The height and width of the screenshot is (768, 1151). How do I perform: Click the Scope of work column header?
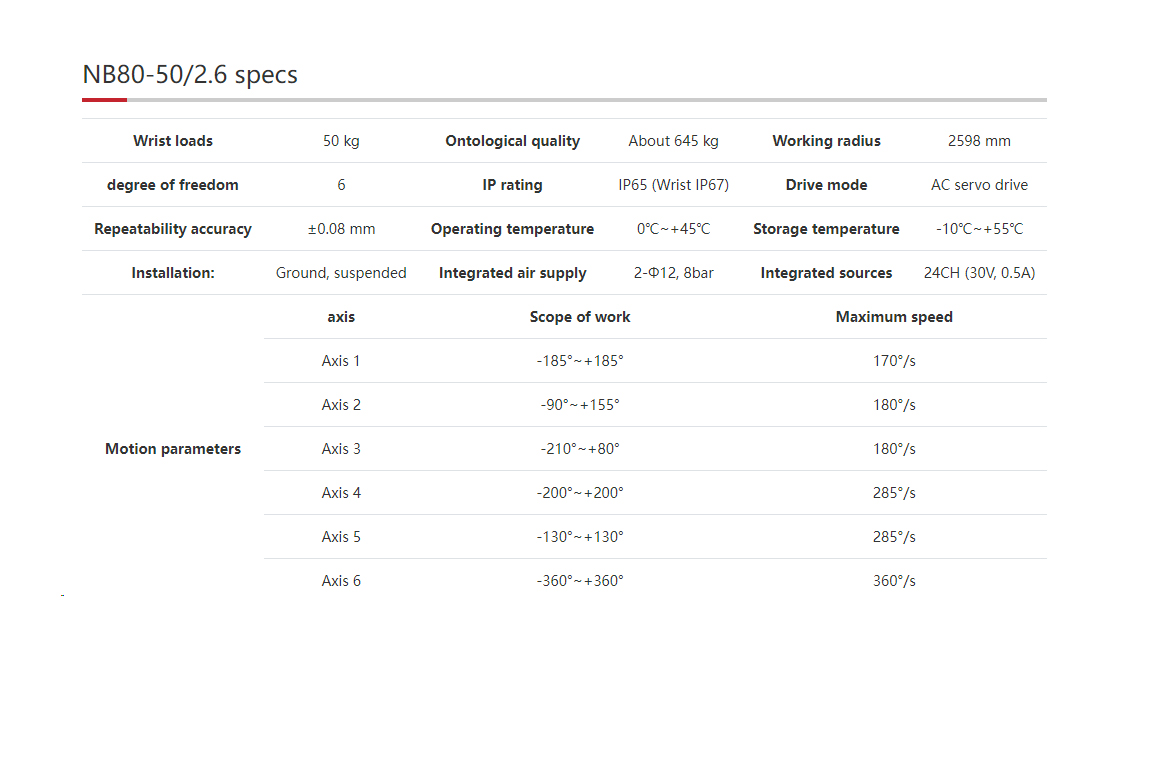(580, 317)
